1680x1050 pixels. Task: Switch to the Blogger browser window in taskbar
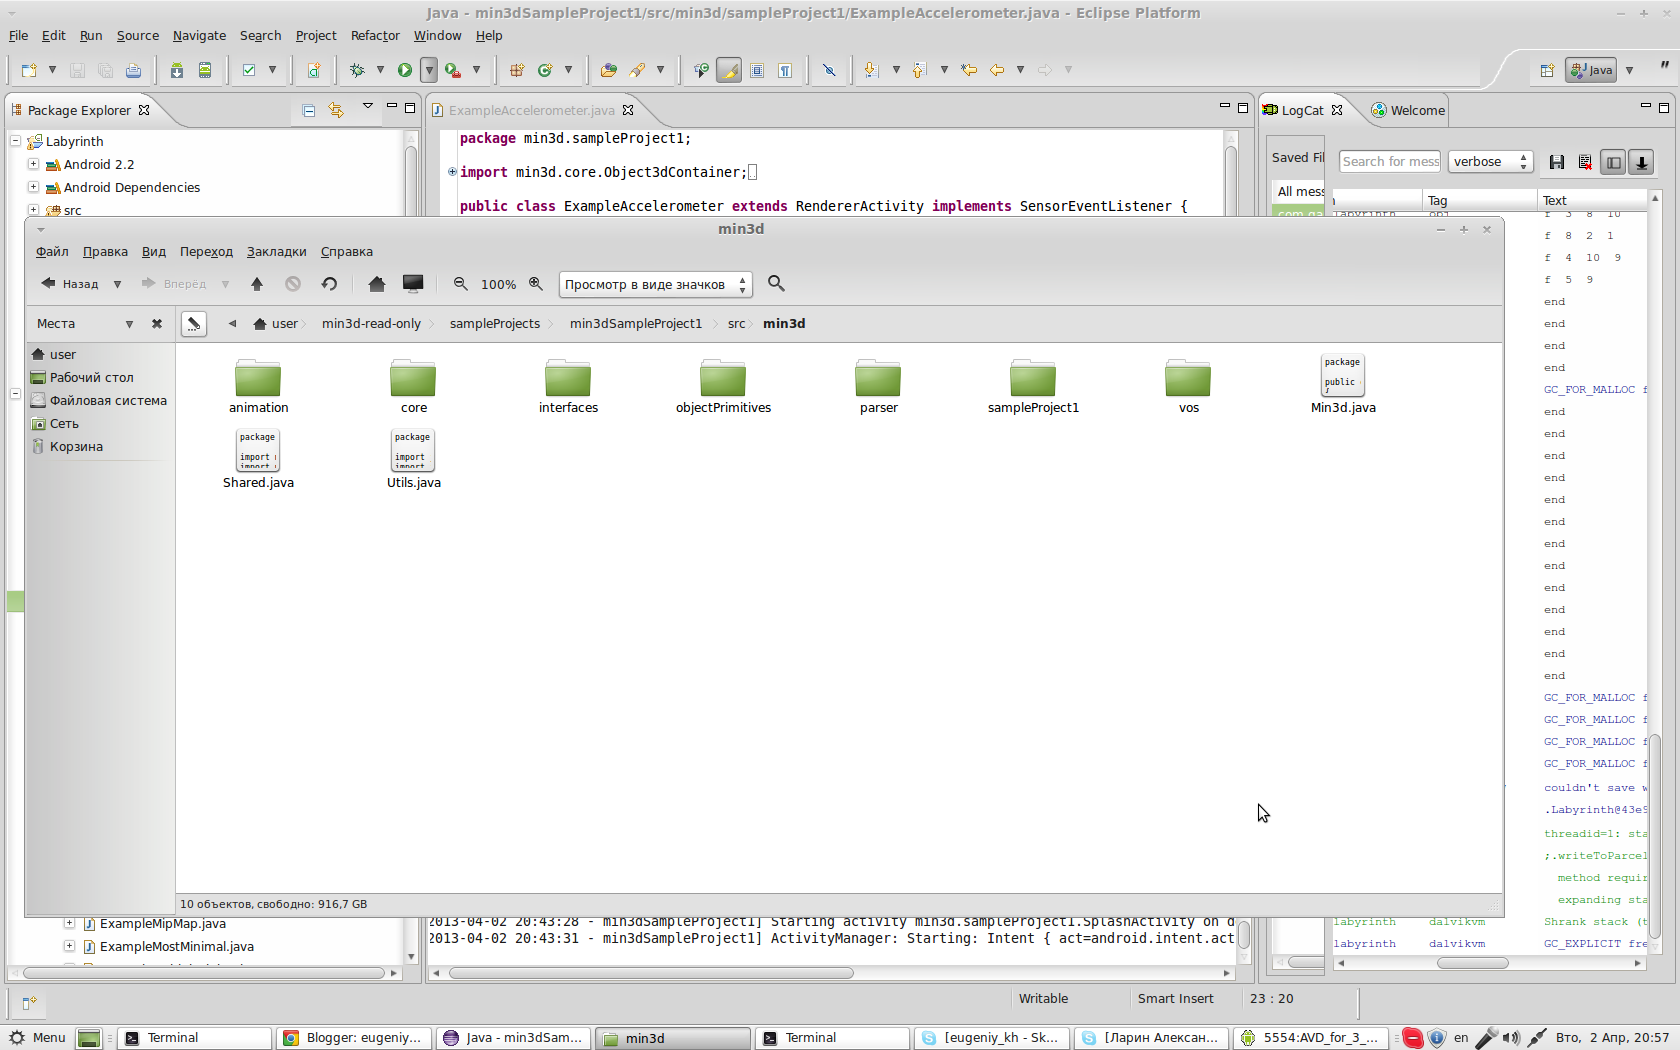point(354,1038)
